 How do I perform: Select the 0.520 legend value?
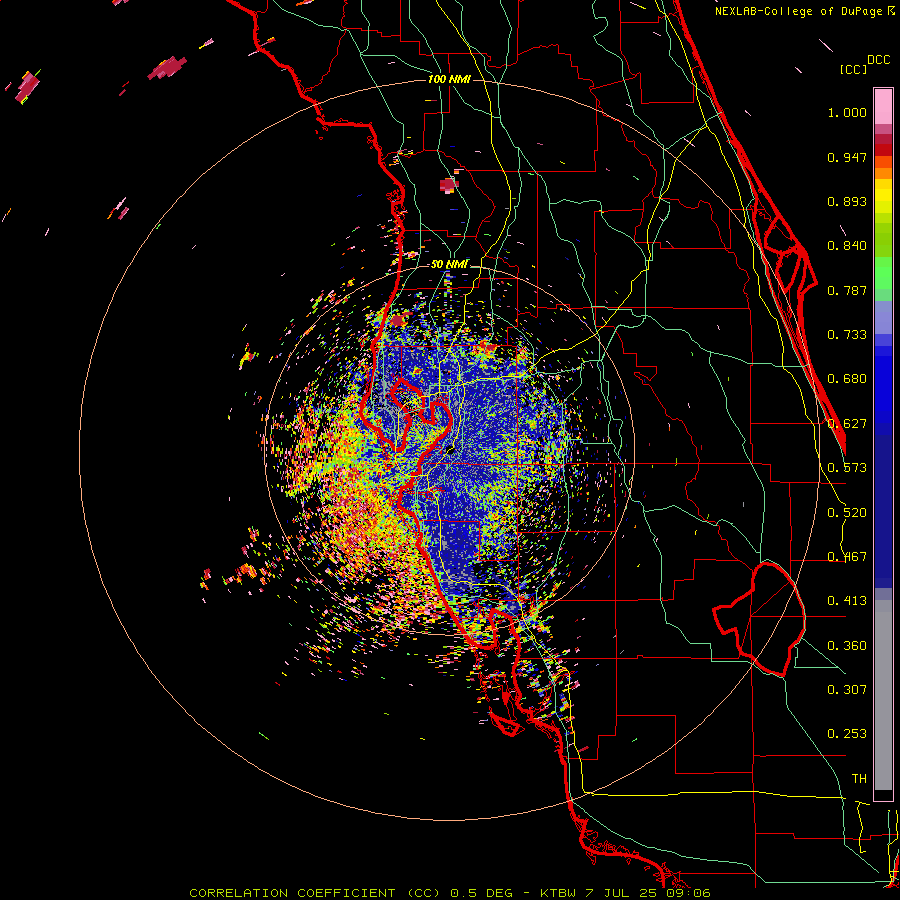(847, 513)
